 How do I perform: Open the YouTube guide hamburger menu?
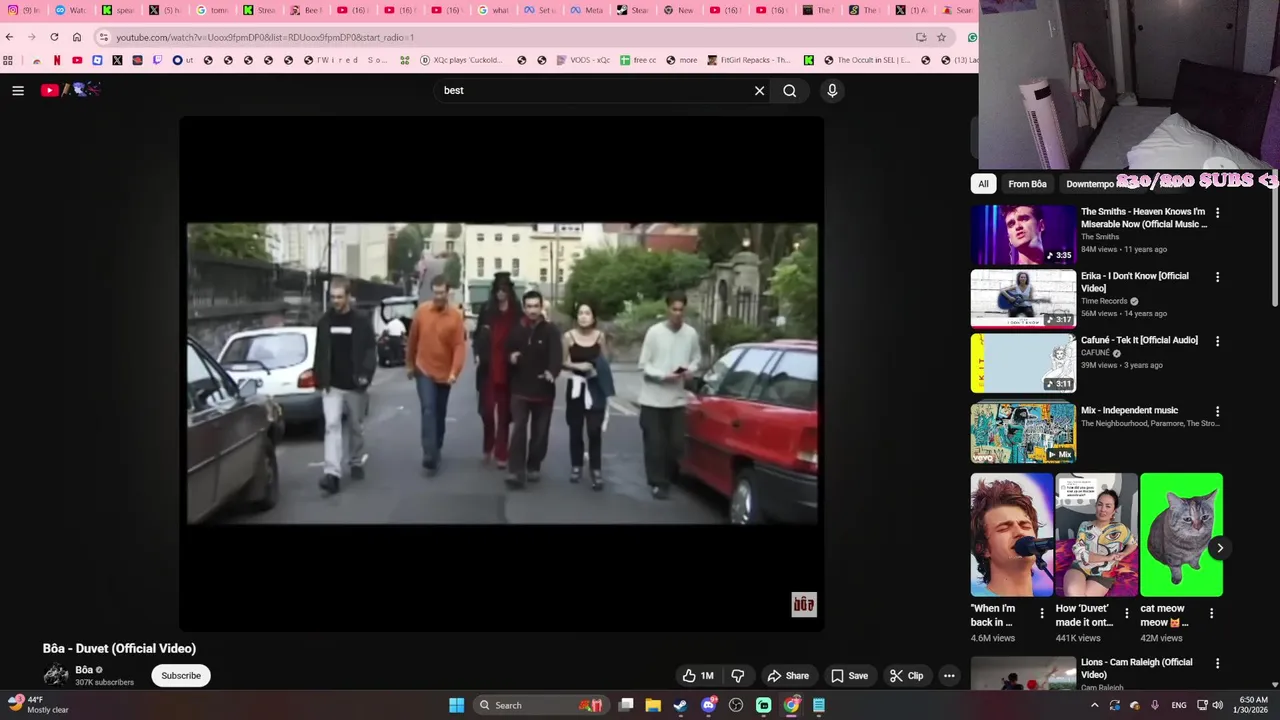[18, 90]
